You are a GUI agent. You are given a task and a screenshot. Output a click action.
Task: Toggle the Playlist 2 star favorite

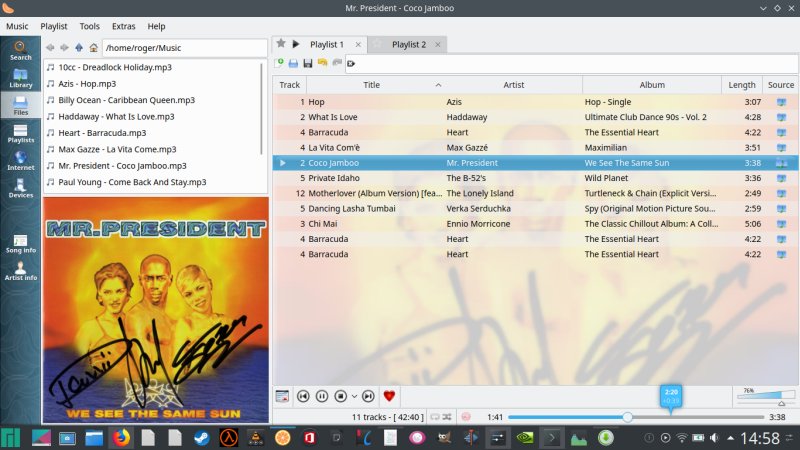[377, 44]
